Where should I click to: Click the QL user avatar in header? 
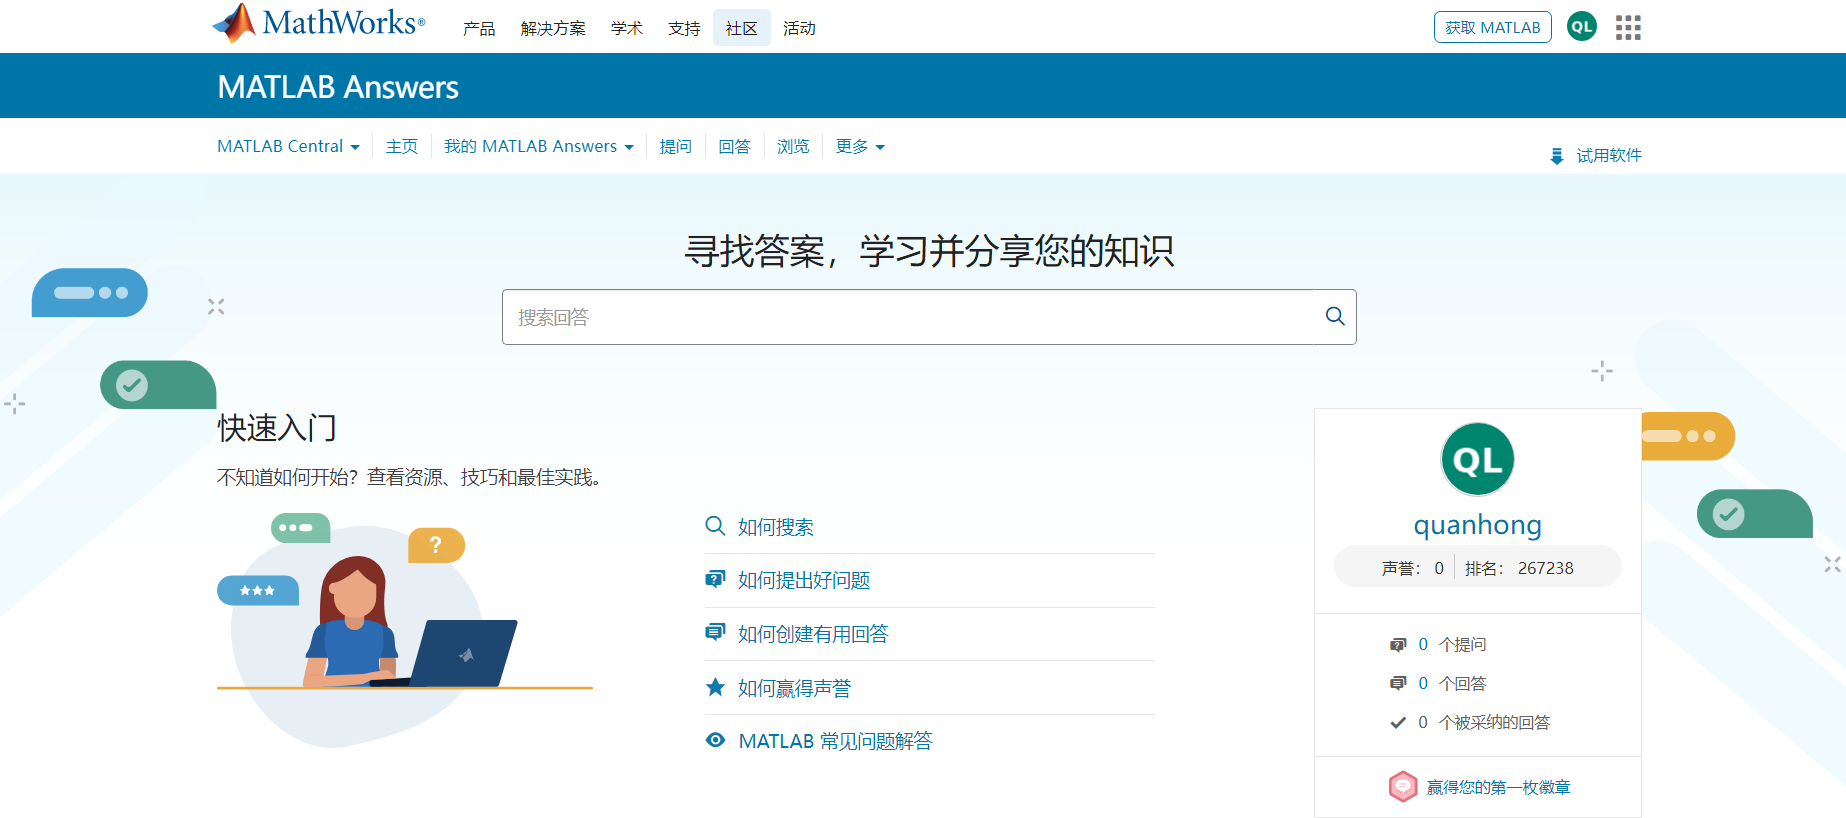1581,27
